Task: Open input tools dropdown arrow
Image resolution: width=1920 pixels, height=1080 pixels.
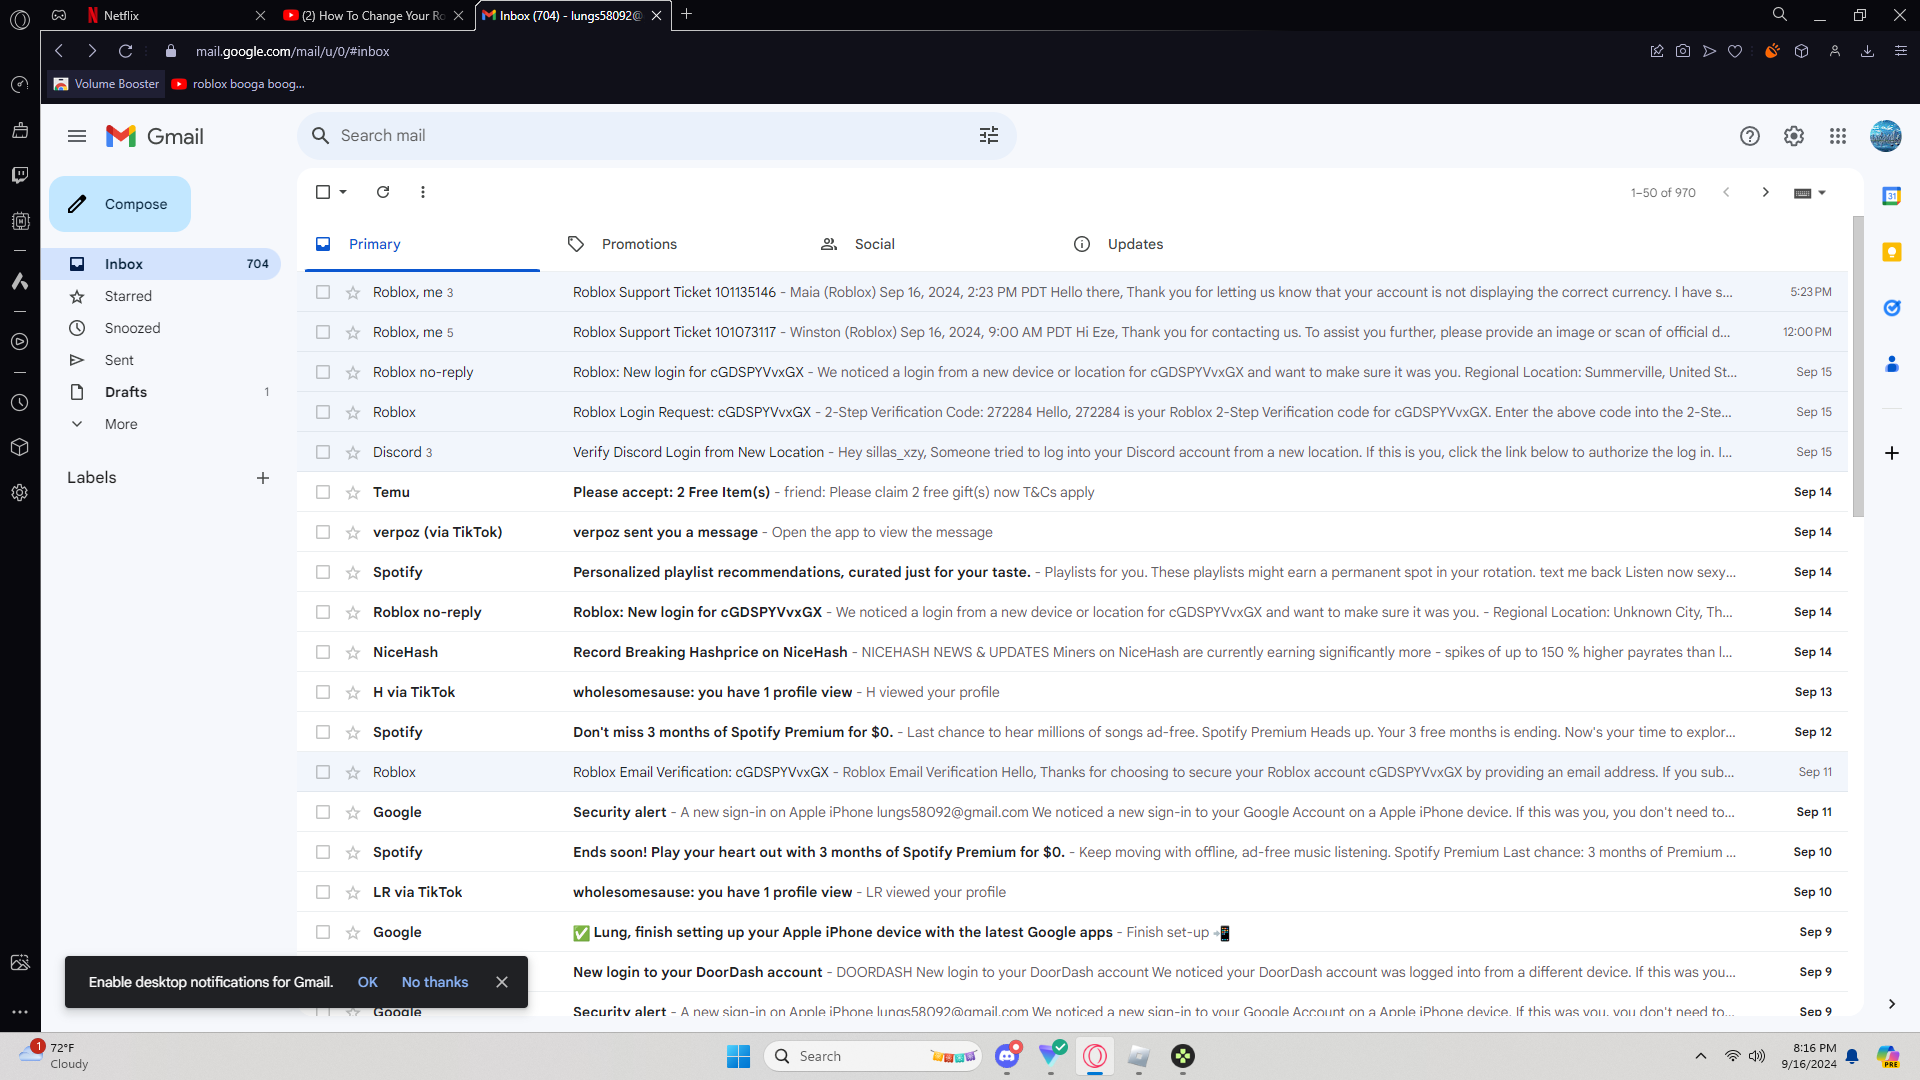Action: (1822, 193)
